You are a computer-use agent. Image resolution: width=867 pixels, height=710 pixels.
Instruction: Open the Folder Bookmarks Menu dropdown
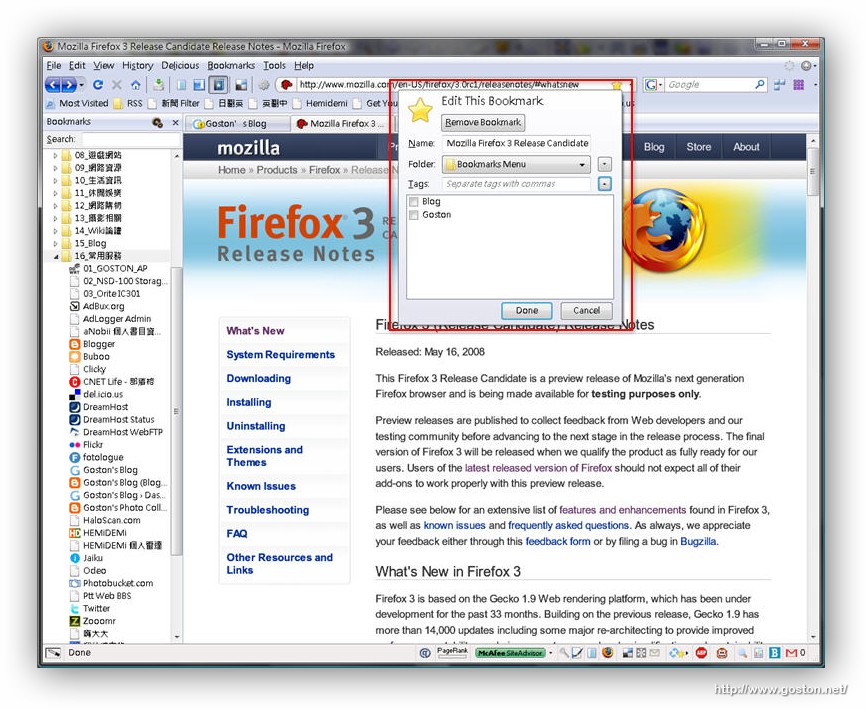tap(516, 164)
